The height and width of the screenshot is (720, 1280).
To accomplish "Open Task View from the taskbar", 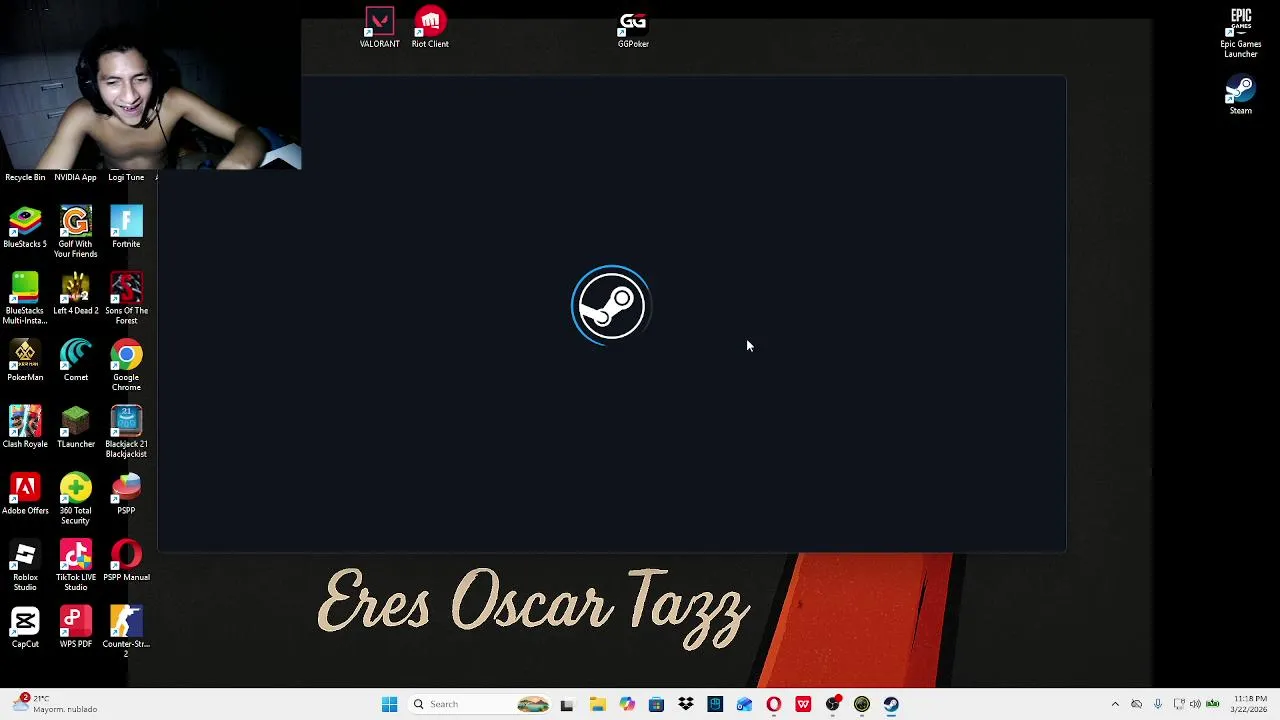I will tap(567, 704).
